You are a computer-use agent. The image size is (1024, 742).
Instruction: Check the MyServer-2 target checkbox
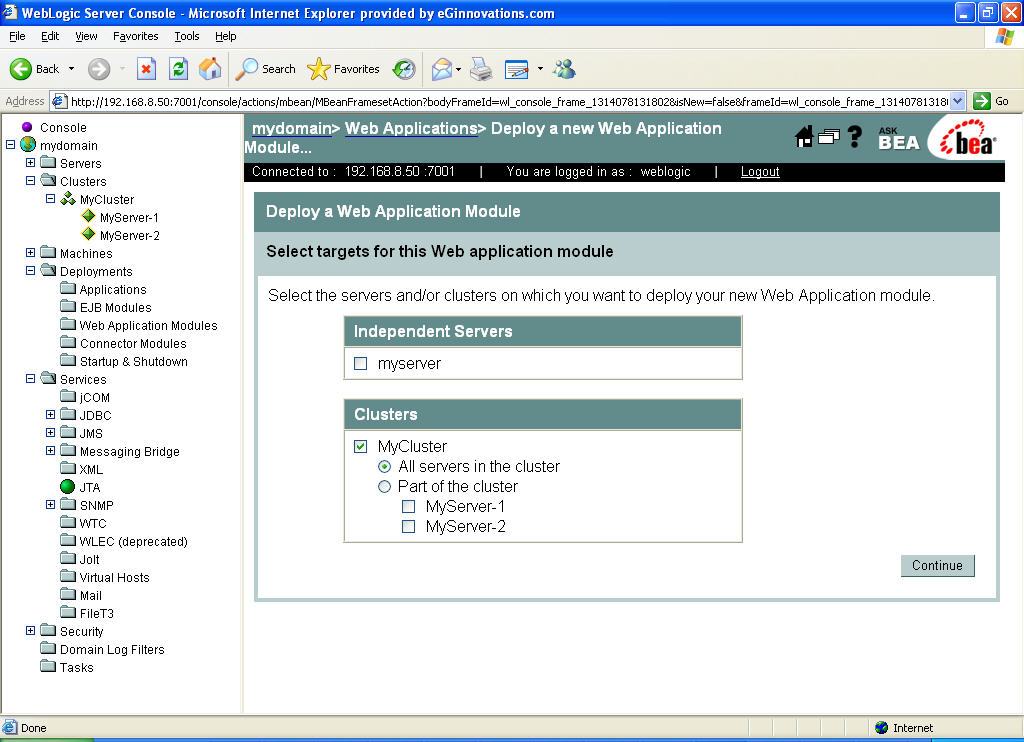point(408,526)
